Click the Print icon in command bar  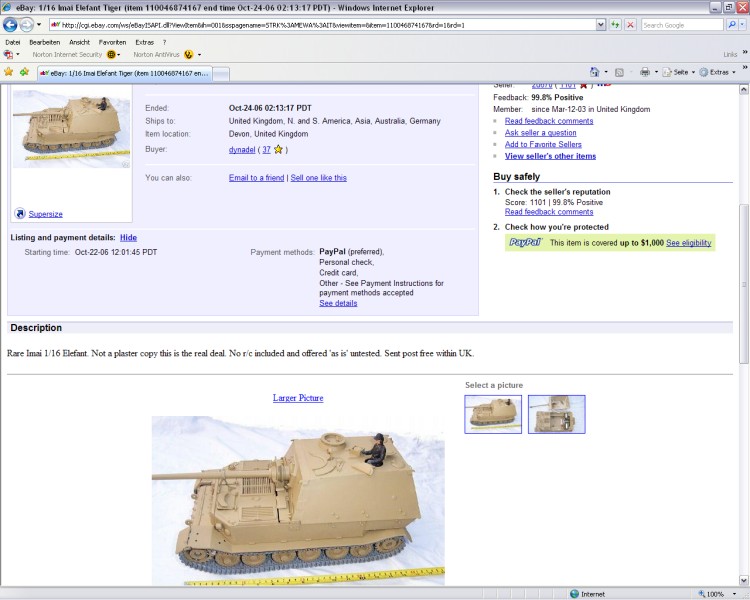(644, 72)
